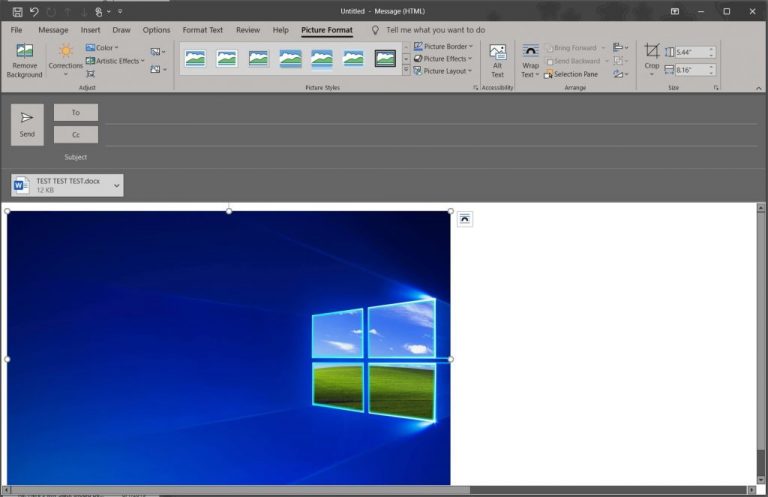Apply the third picture style thumbnail
Image resolution: width=768 pixels, height=497 pixels.
[259, 59]
